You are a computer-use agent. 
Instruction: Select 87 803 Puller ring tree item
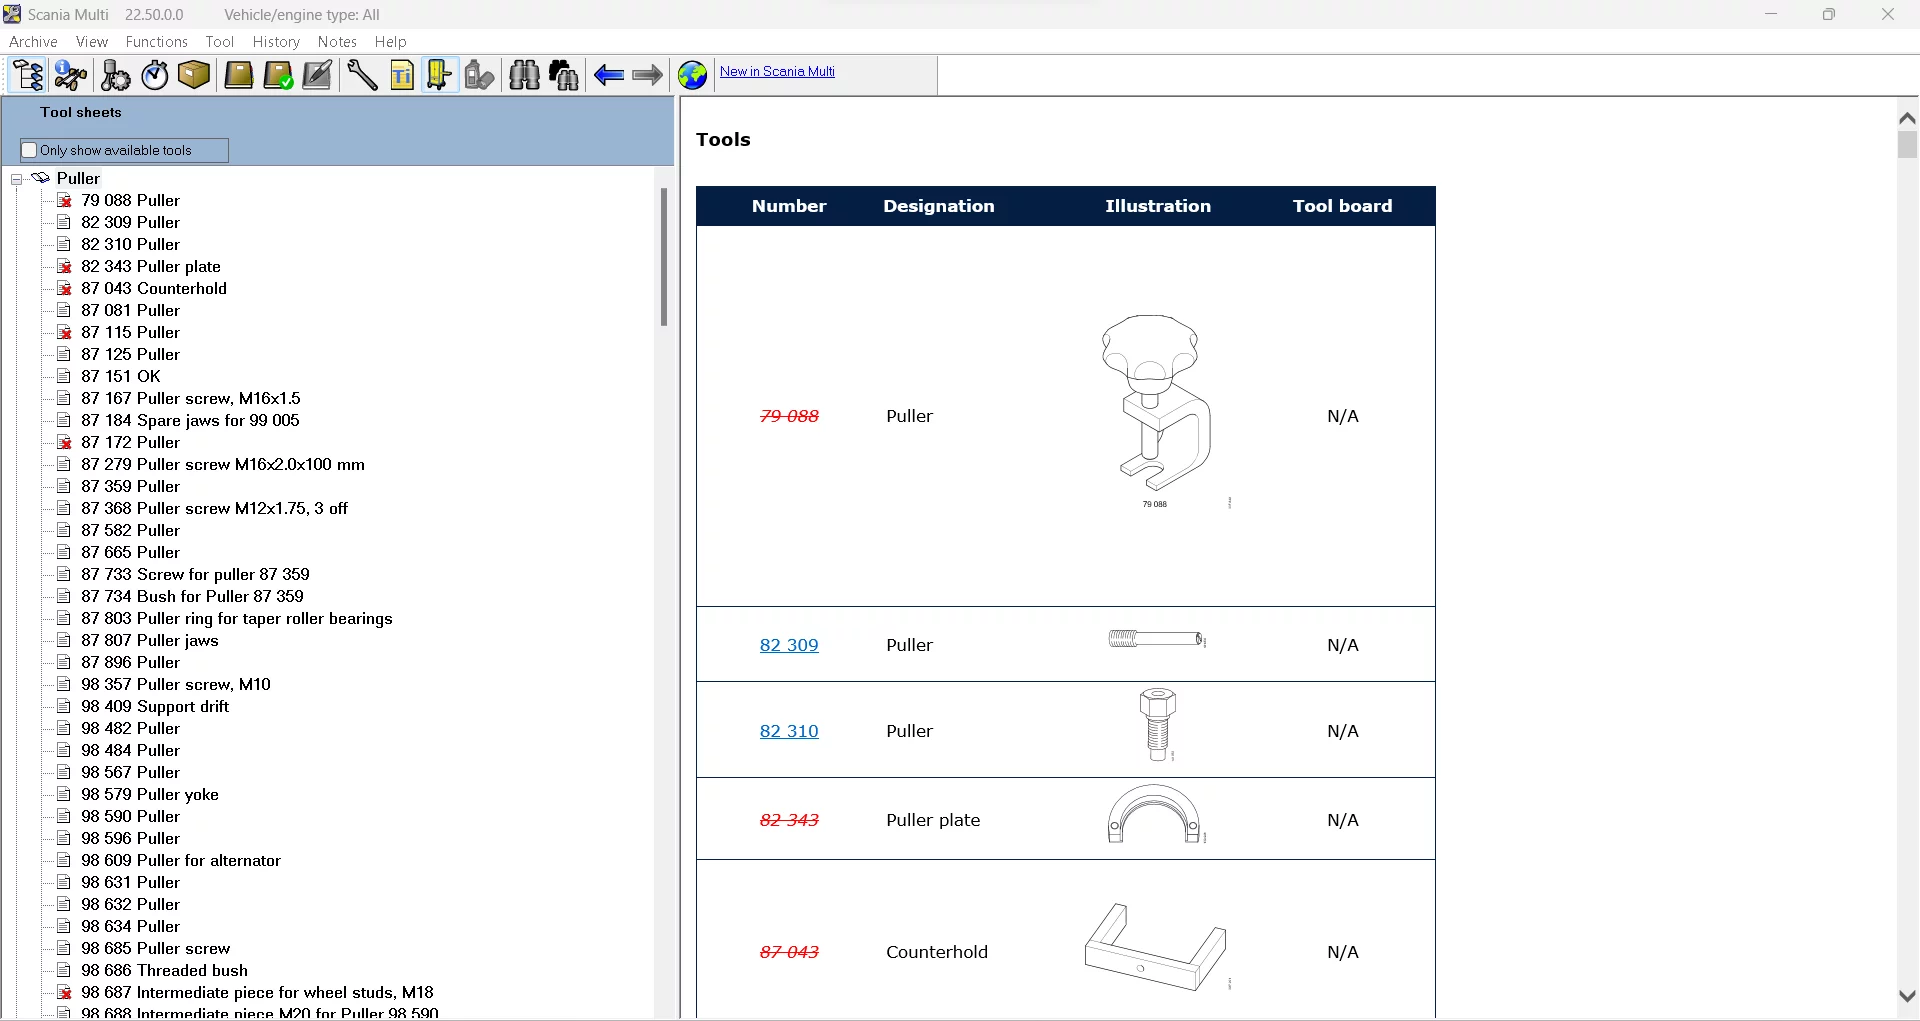tap(236, 618)
